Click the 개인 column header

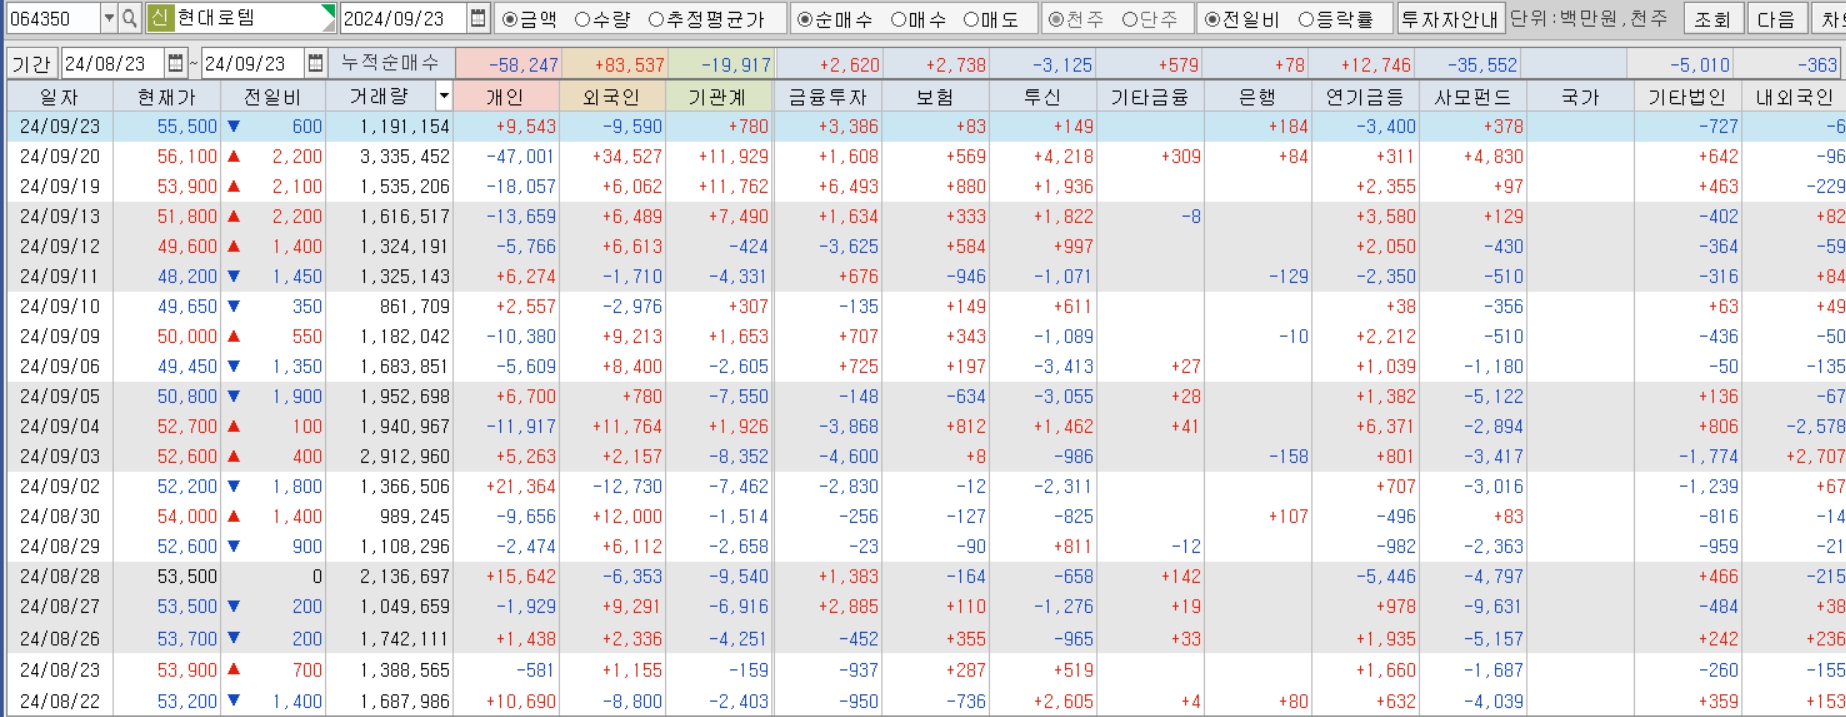504,97
